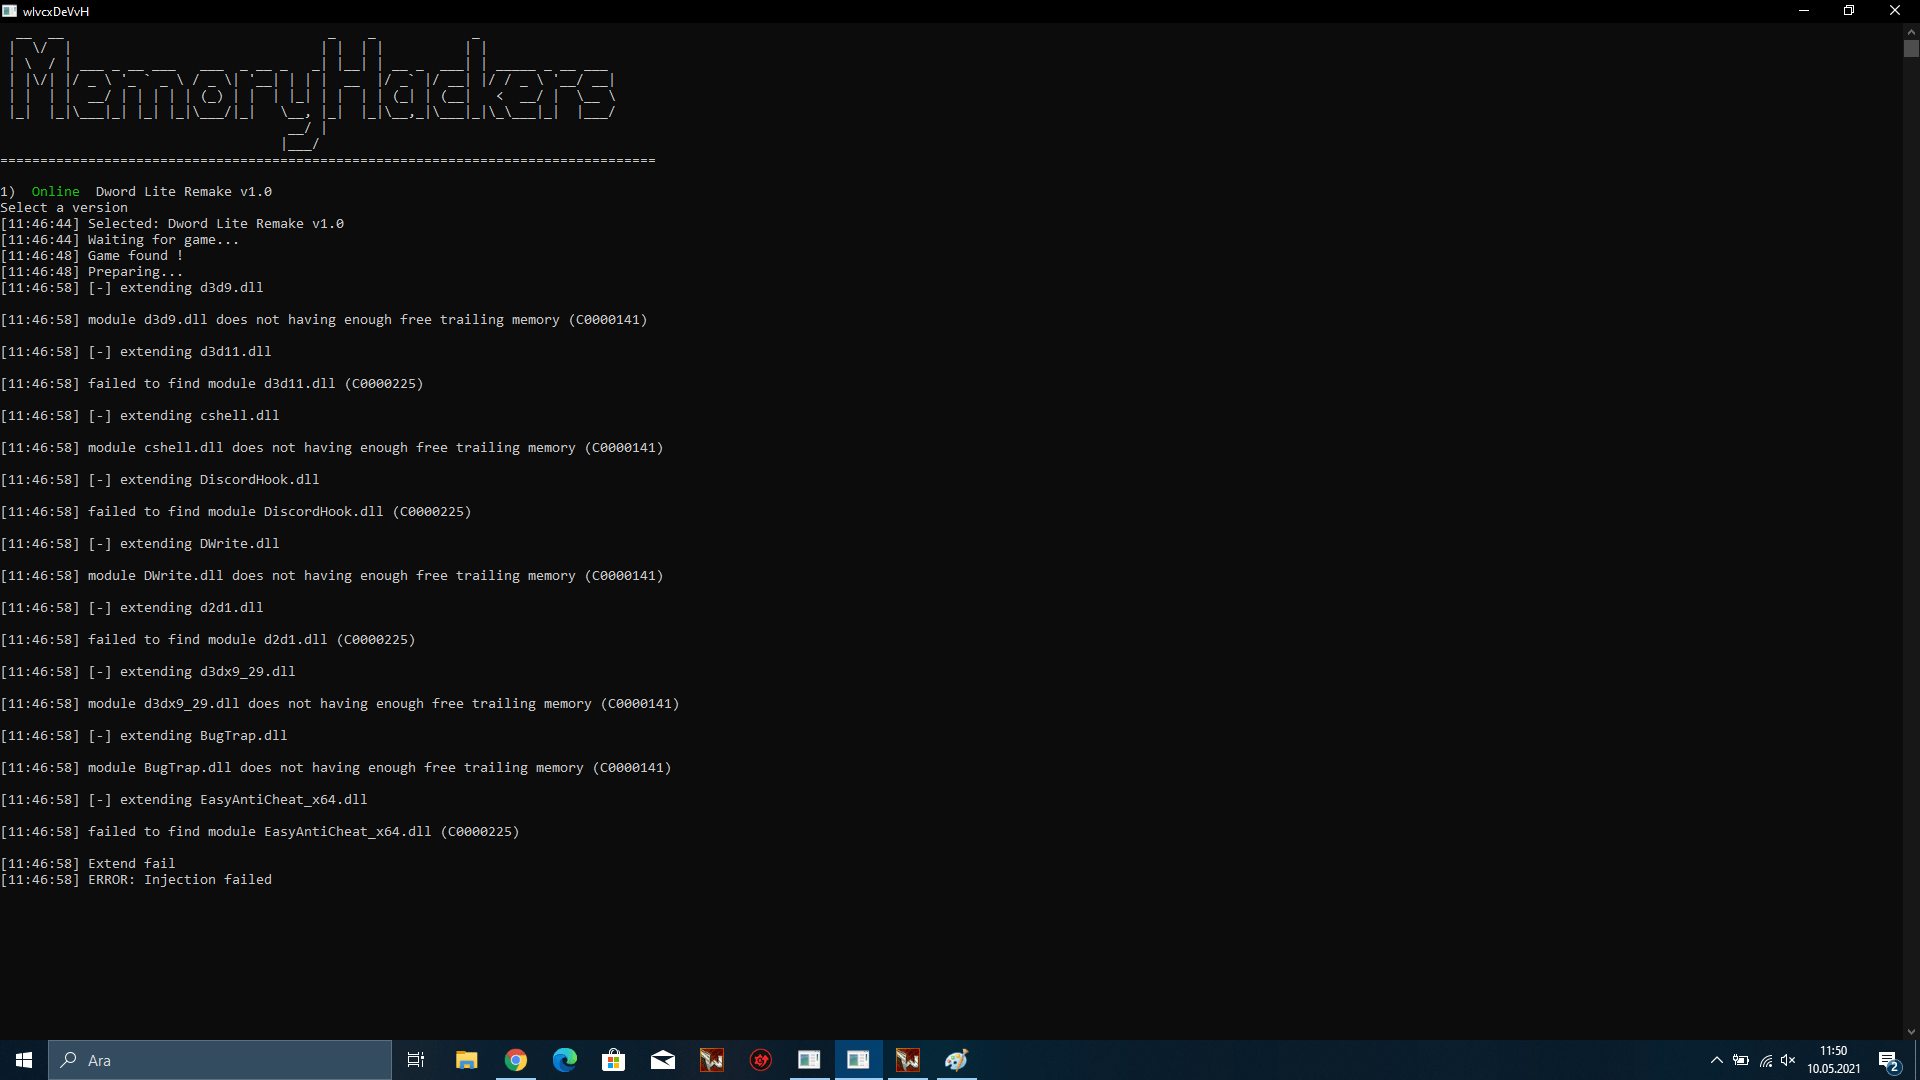Click the scrollbar up arrow of the console
The height and width of the screenshot is (1080, 1920).
coord(1911,31)
